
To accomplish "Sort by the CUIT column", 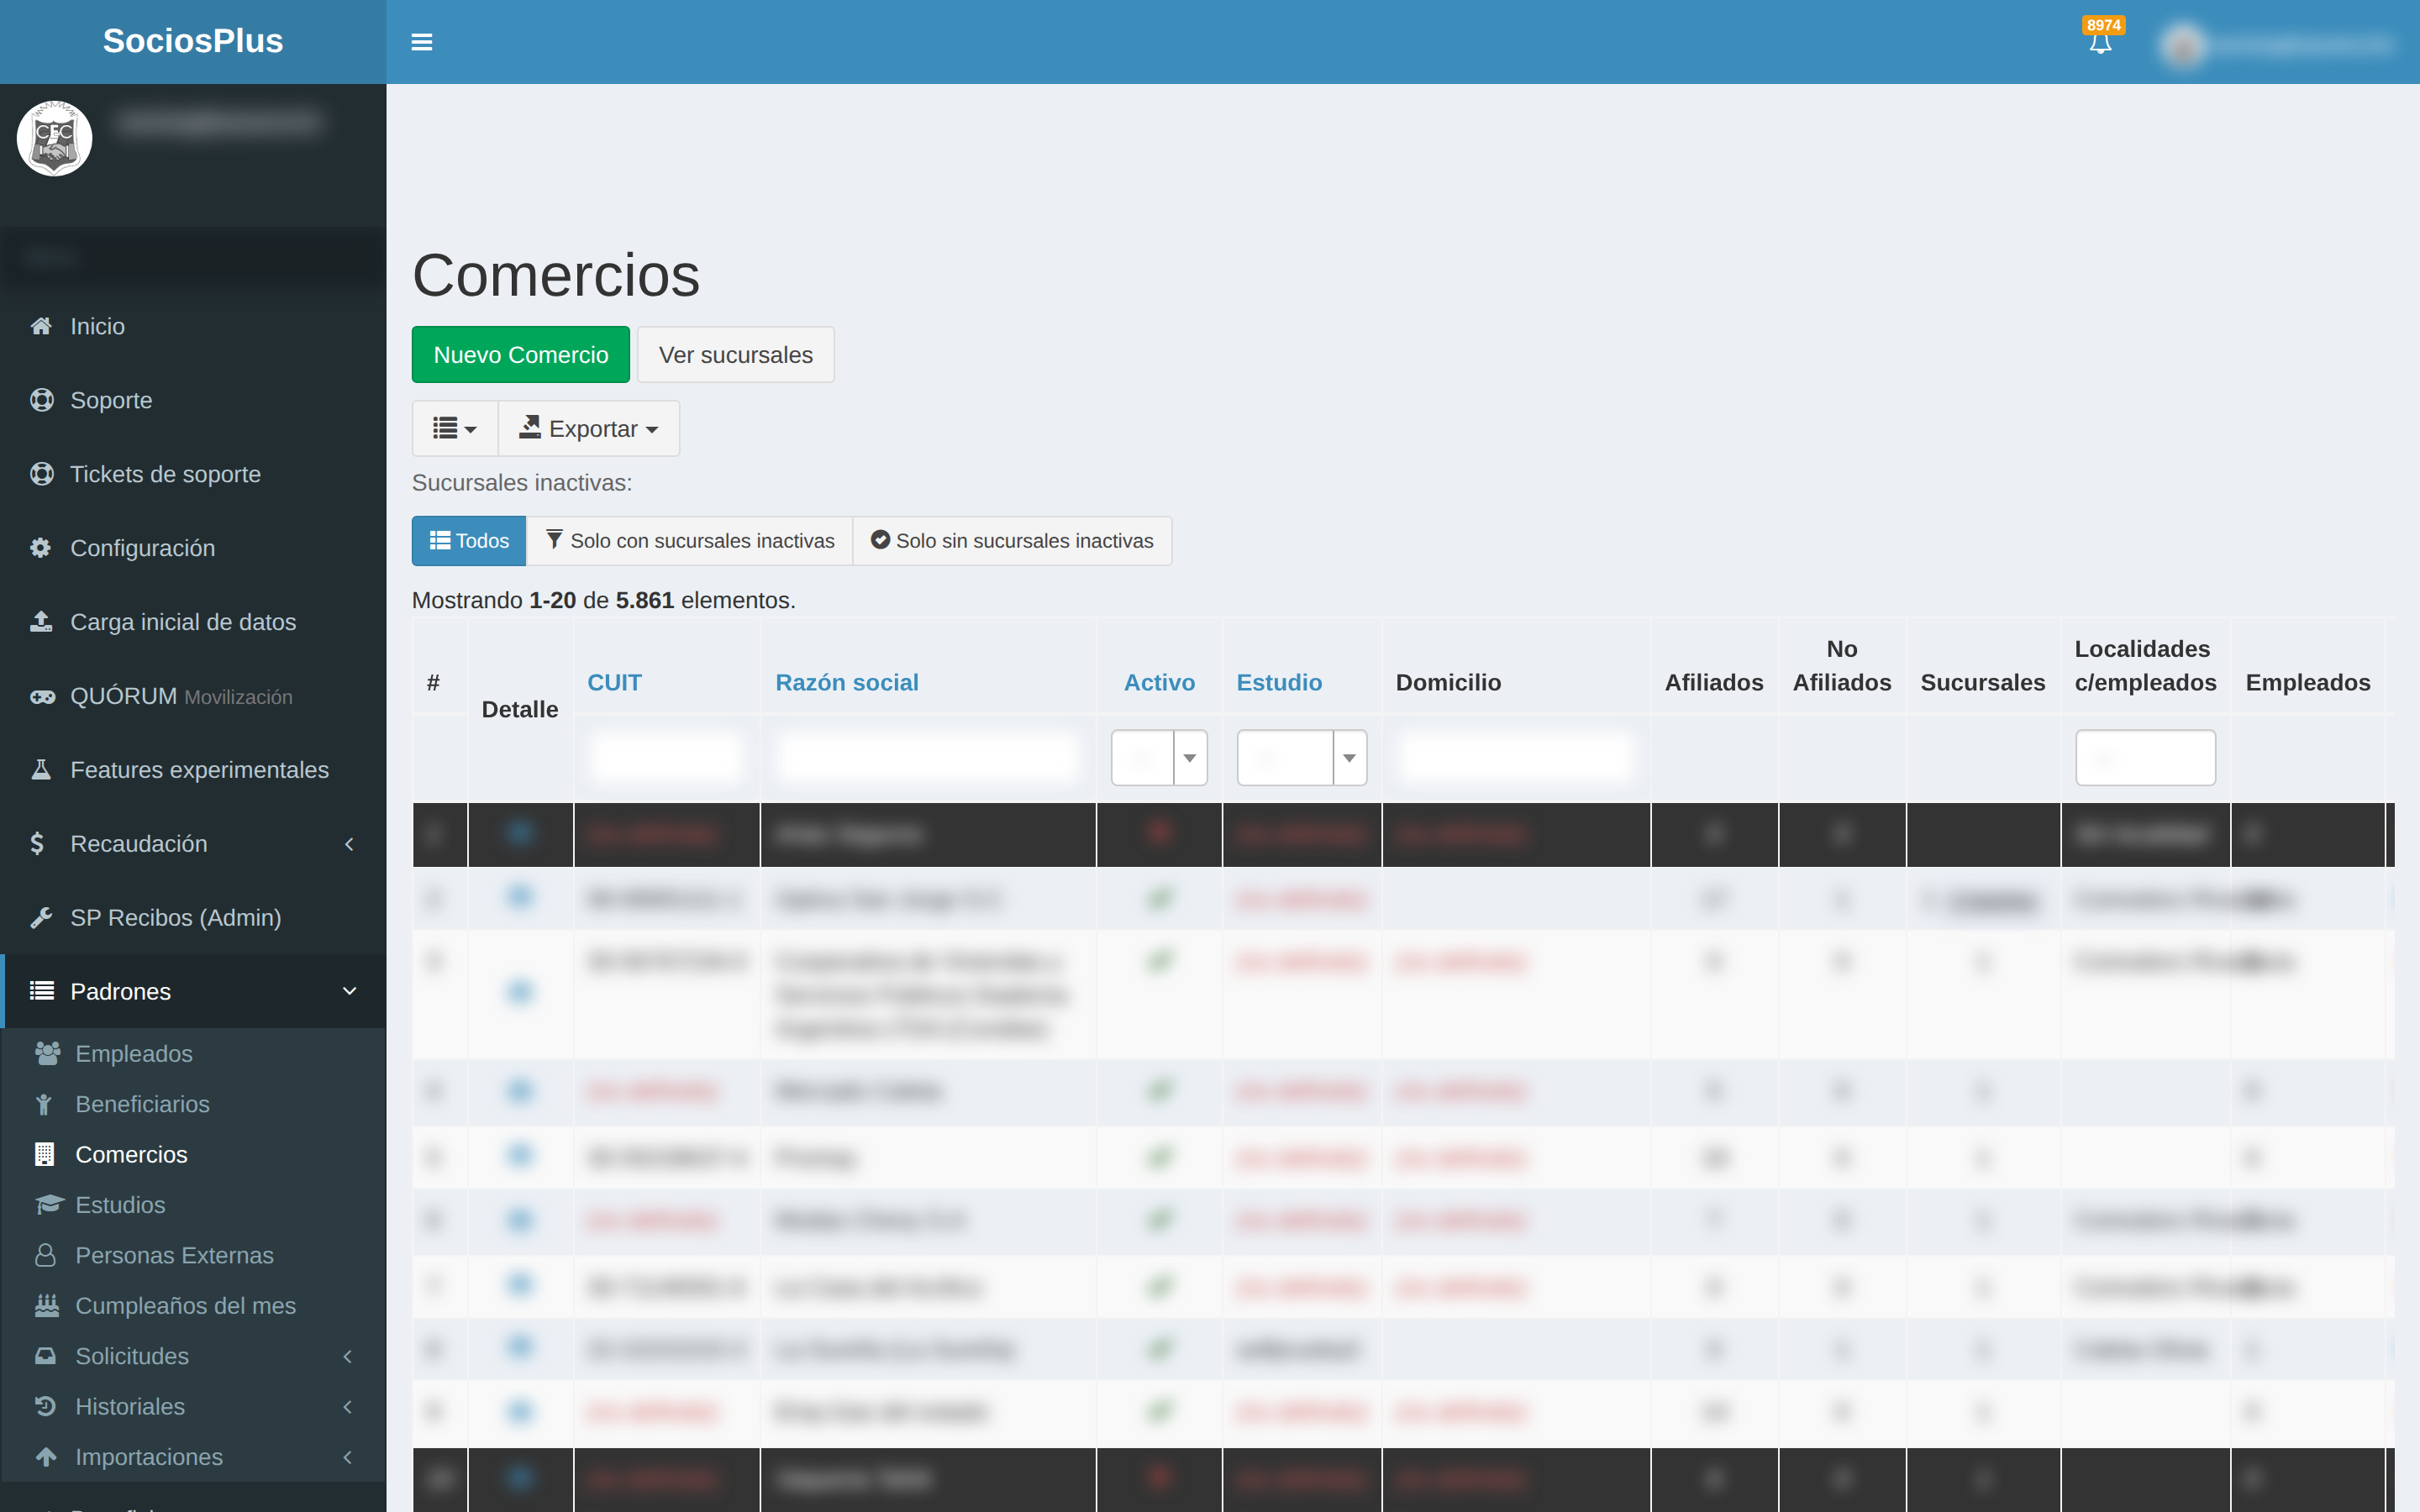I will tap(614, 682).
